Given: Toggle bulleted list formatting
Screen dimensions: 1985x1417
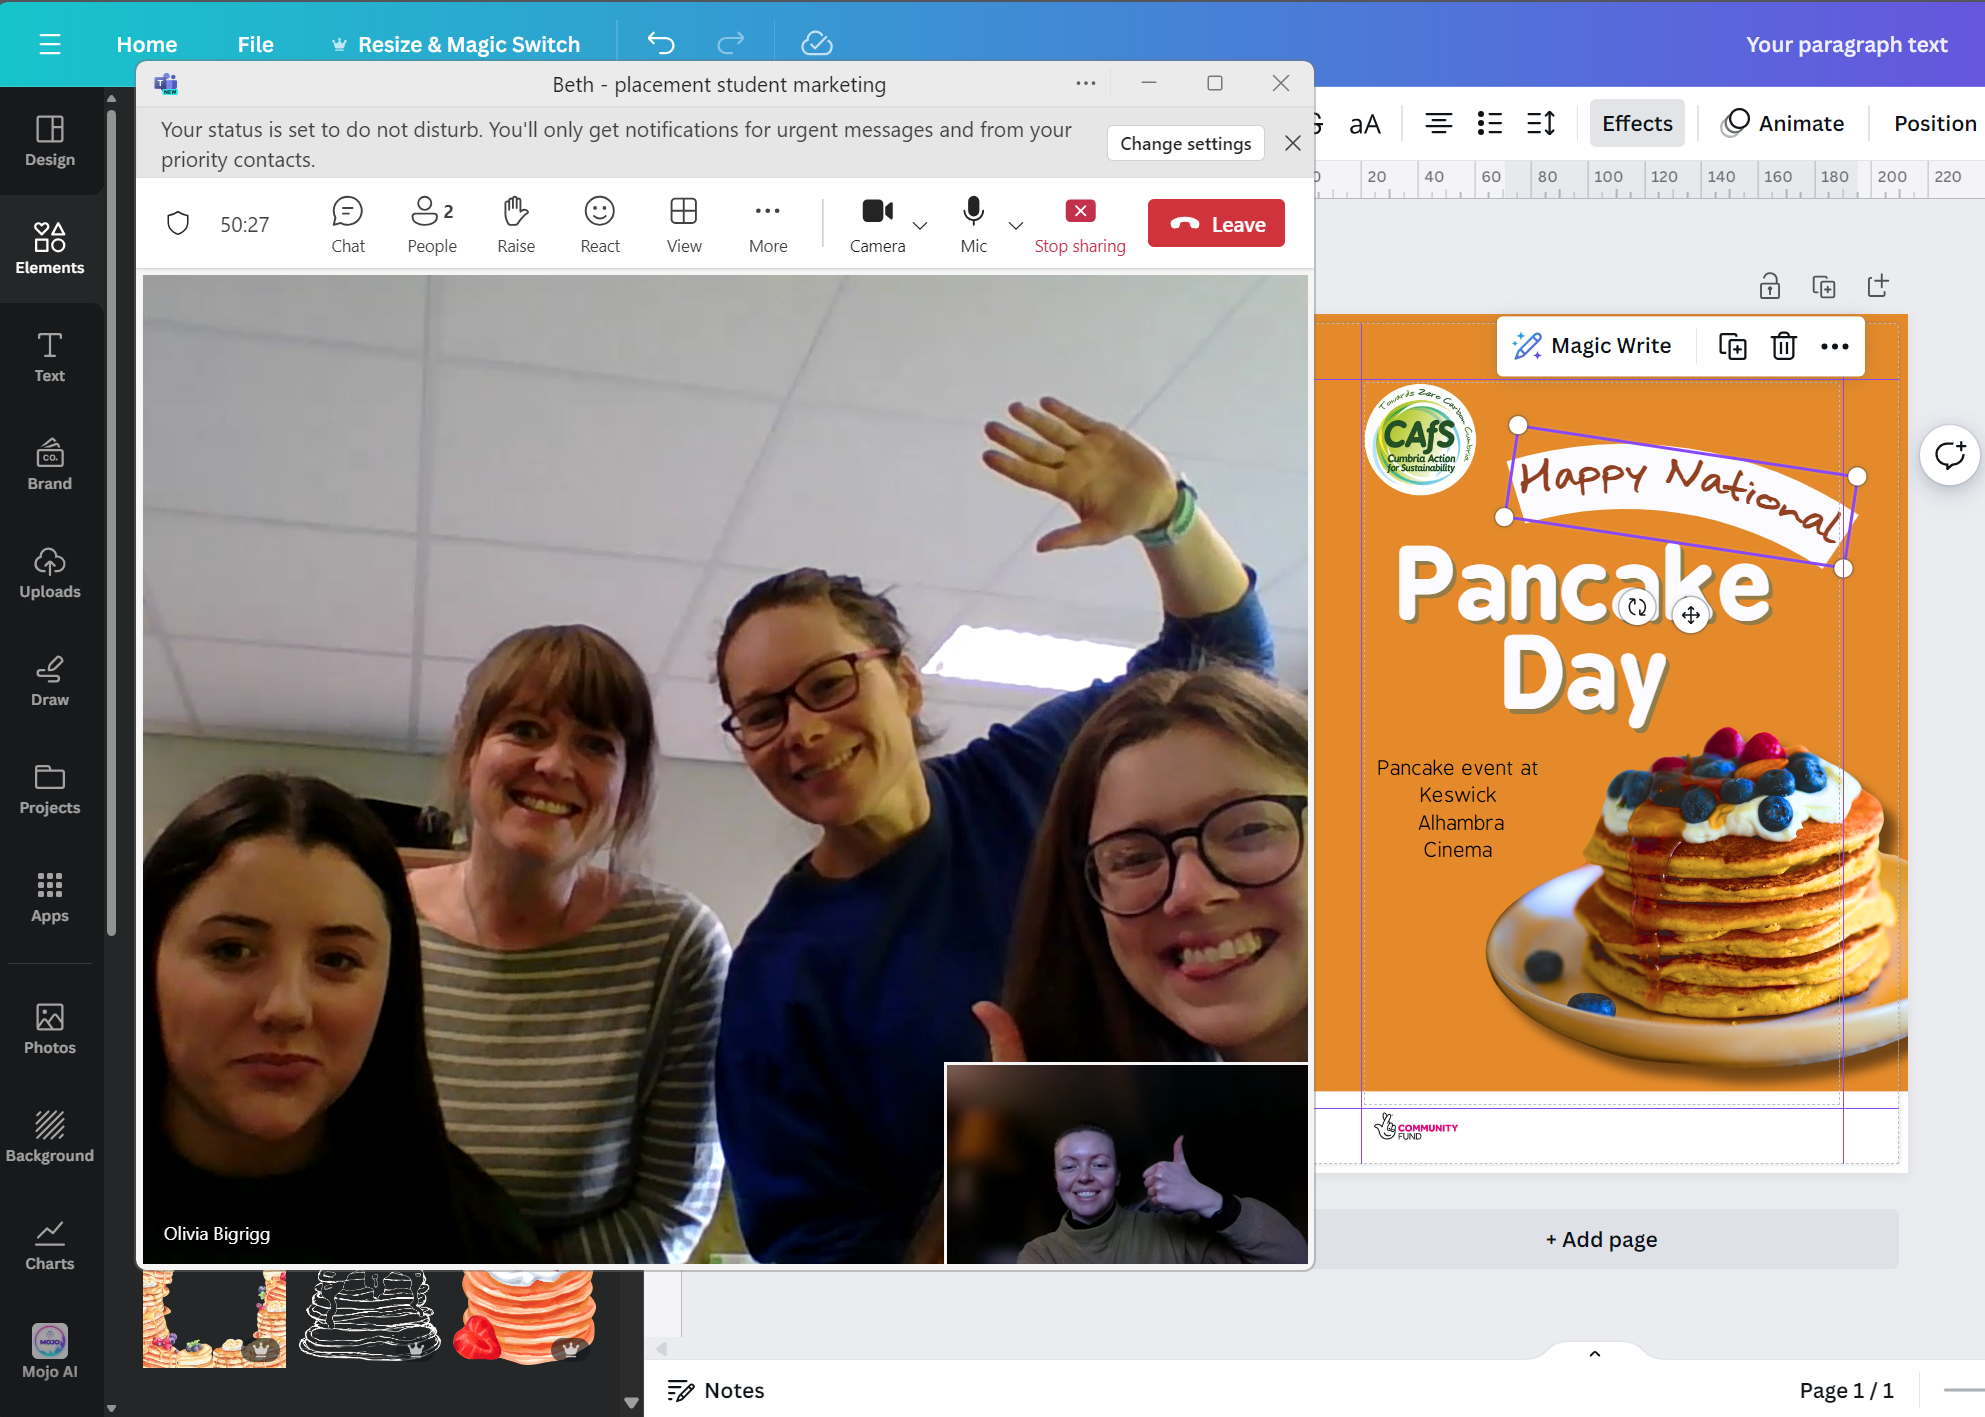Looking at the screenshot, I should click(x=1489, y=123).
